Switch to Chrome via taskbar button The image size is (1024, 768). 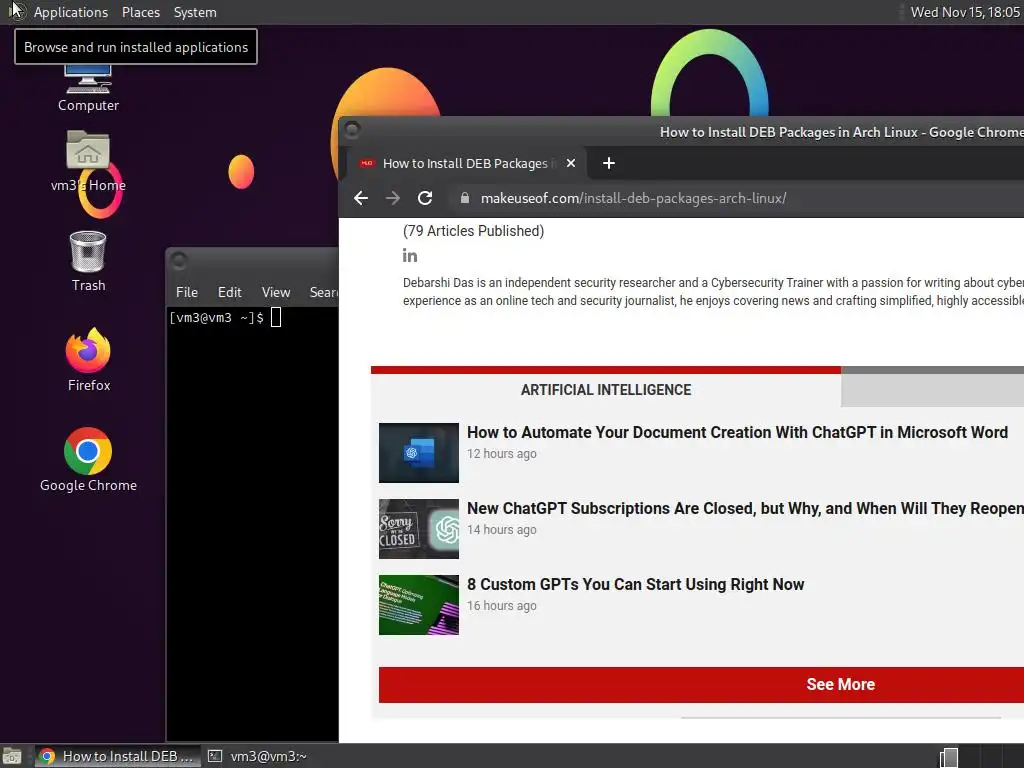point(117,756)
